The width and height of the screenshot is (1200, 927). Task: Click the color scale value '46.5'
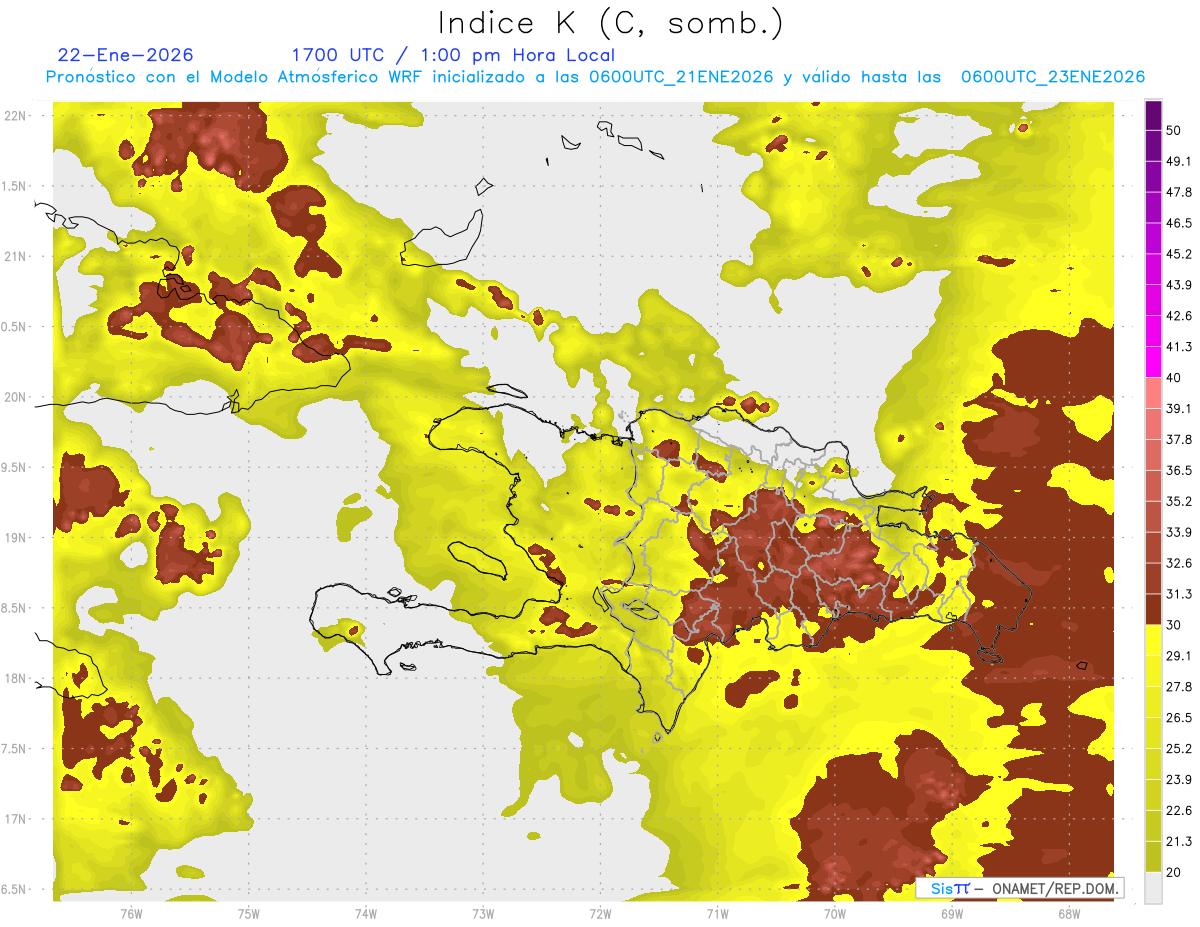pos(1180,223)
